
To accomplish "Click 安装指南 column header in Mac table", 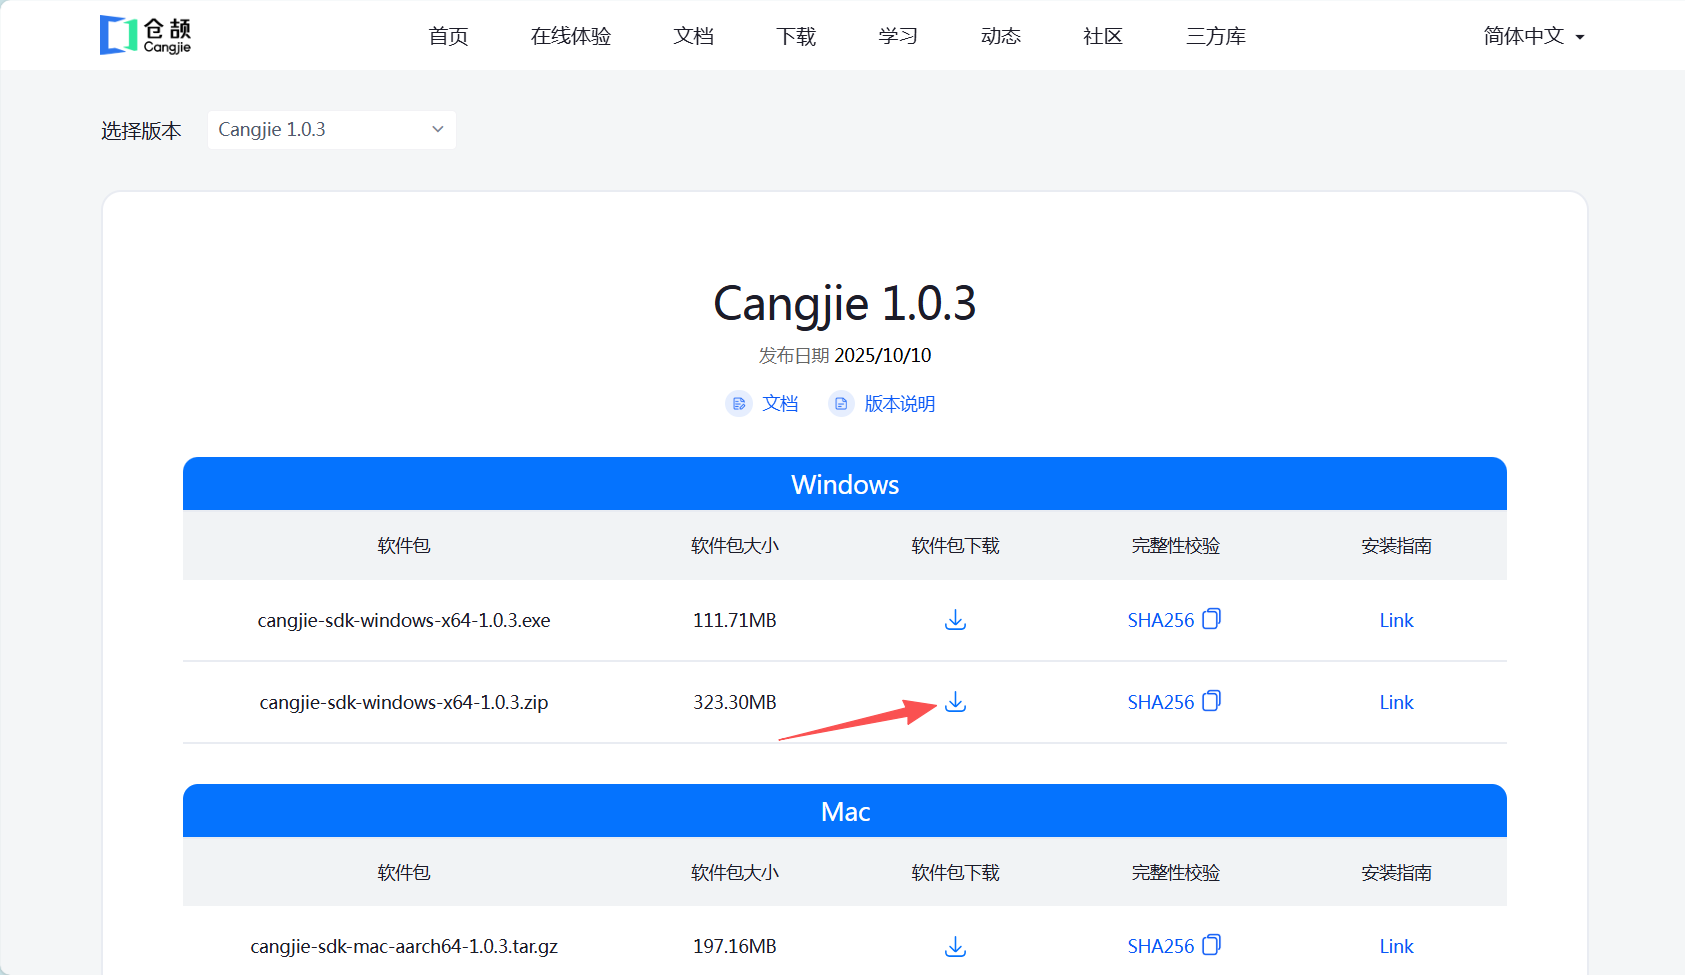I will tap(1396, 873).
